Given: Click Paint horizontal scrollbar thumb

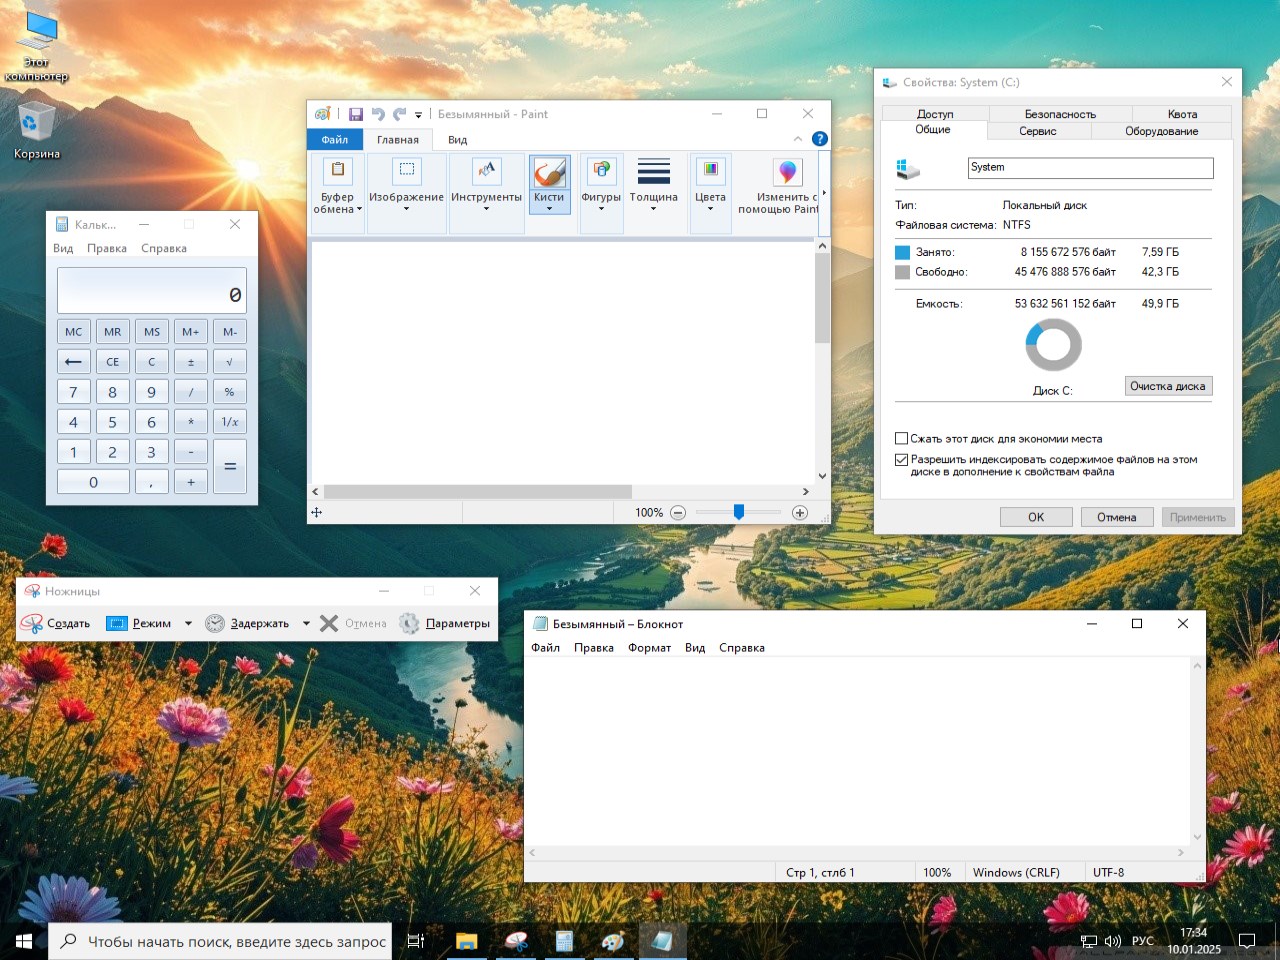Looking at the screenshot, I should (478, 492).
